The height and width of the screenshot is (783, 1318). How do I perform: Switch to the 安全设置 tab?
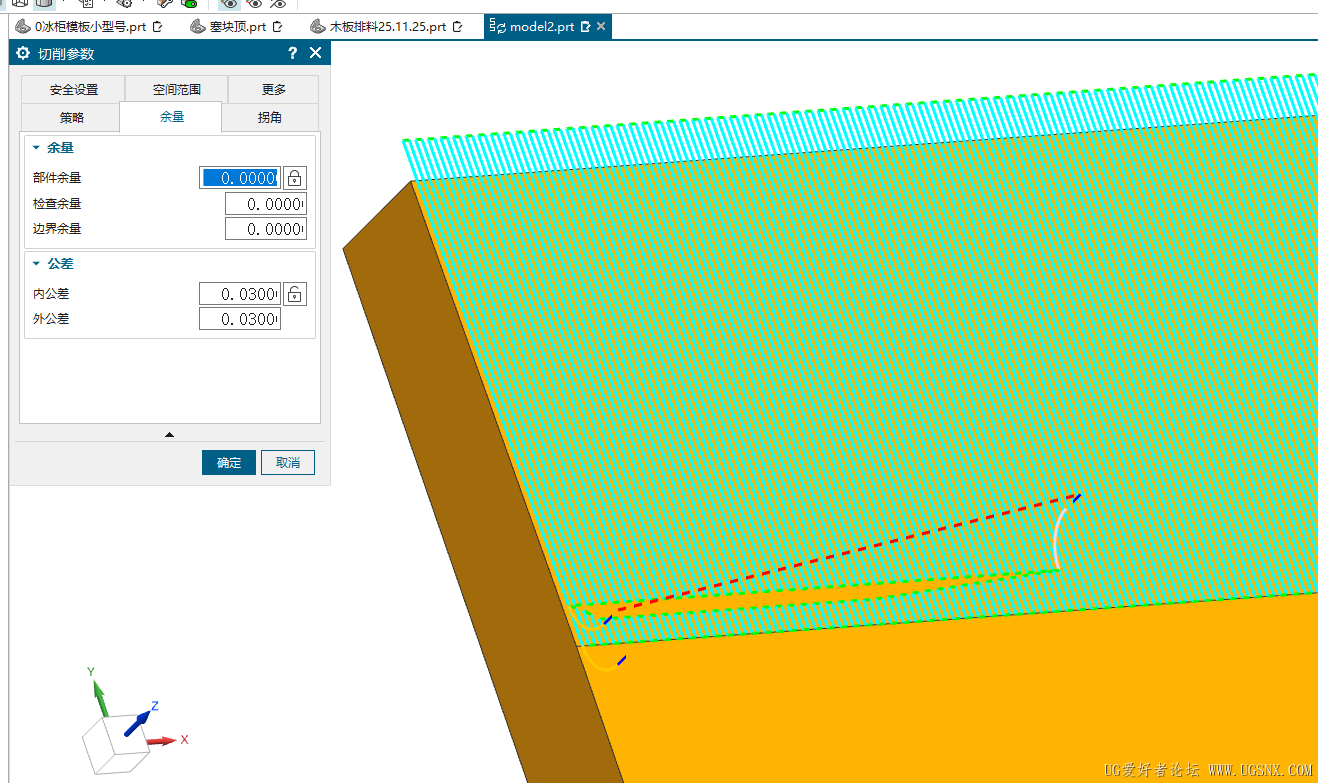coord(74,90)
